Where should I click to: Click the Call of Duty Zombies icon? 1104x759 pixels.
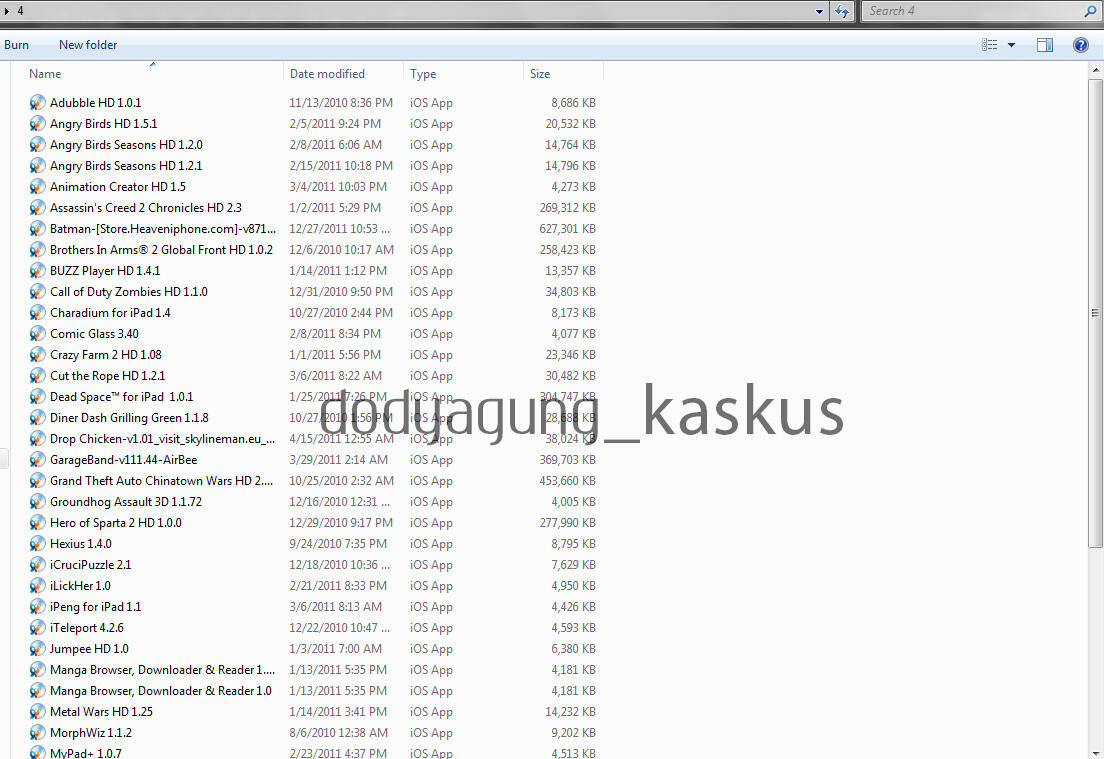point(37,291)
